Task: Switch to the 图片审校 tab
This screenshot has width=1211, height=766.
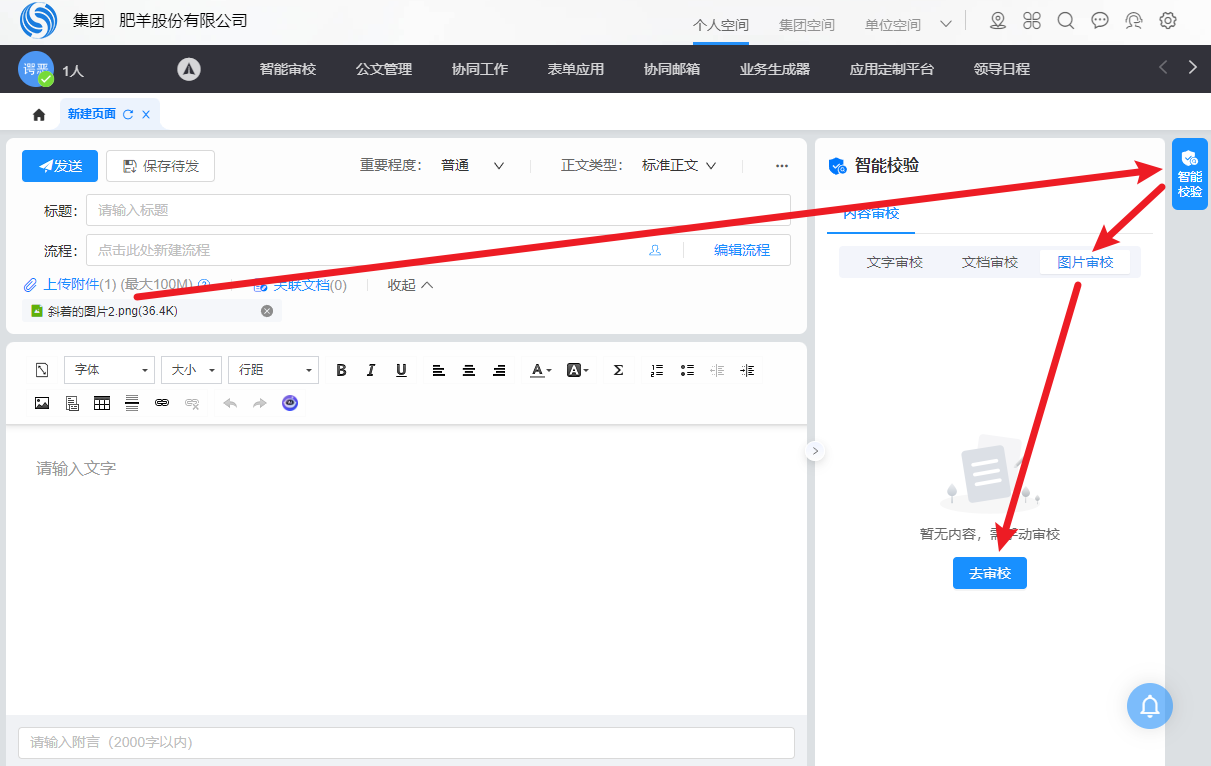Action: point(1085,262)
